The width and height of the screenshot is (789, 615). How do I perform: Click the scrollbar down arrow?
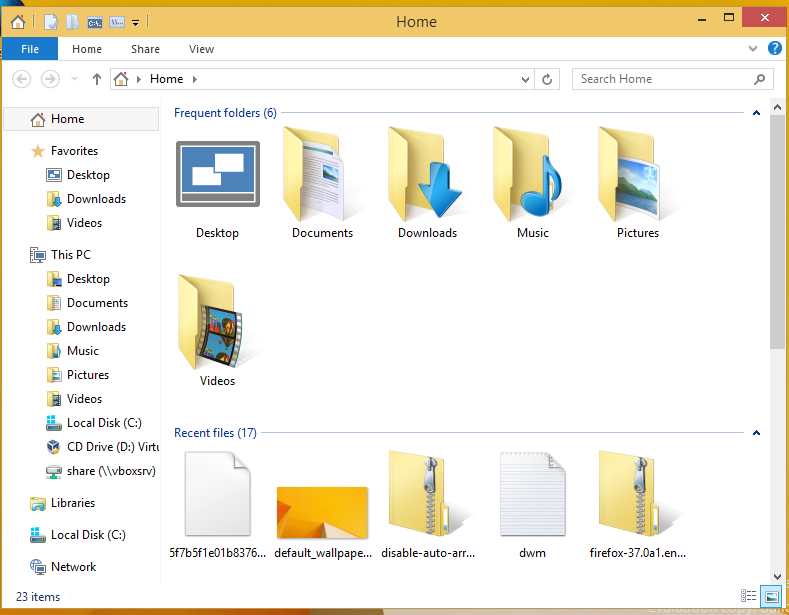pos(777,576)
